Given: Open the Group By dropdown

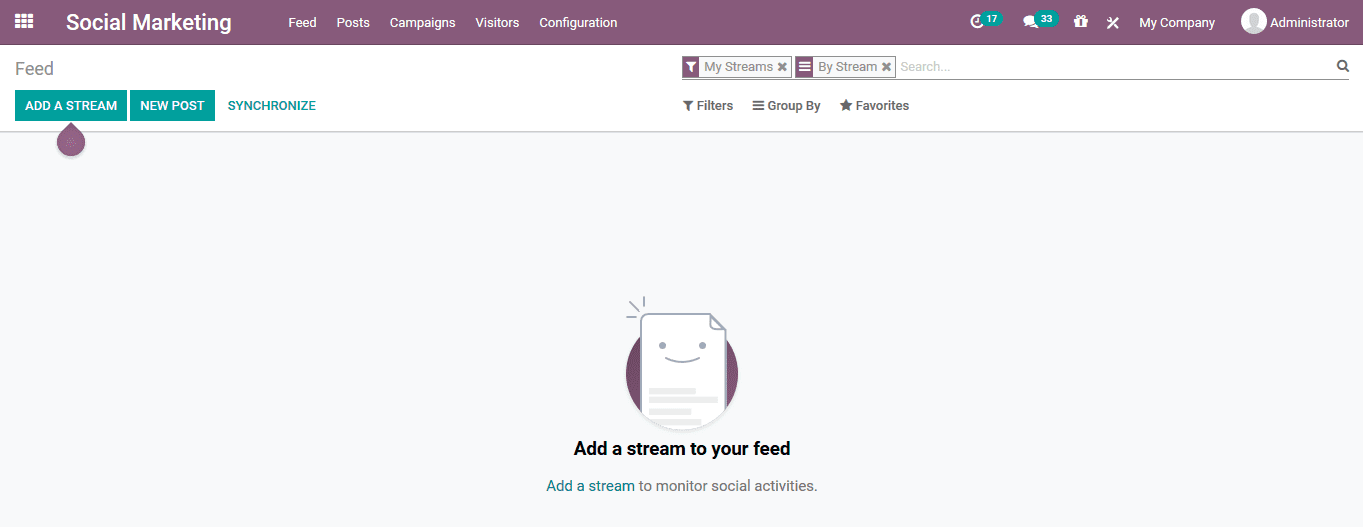Looking at the screenshot, I should click(787, 106).
